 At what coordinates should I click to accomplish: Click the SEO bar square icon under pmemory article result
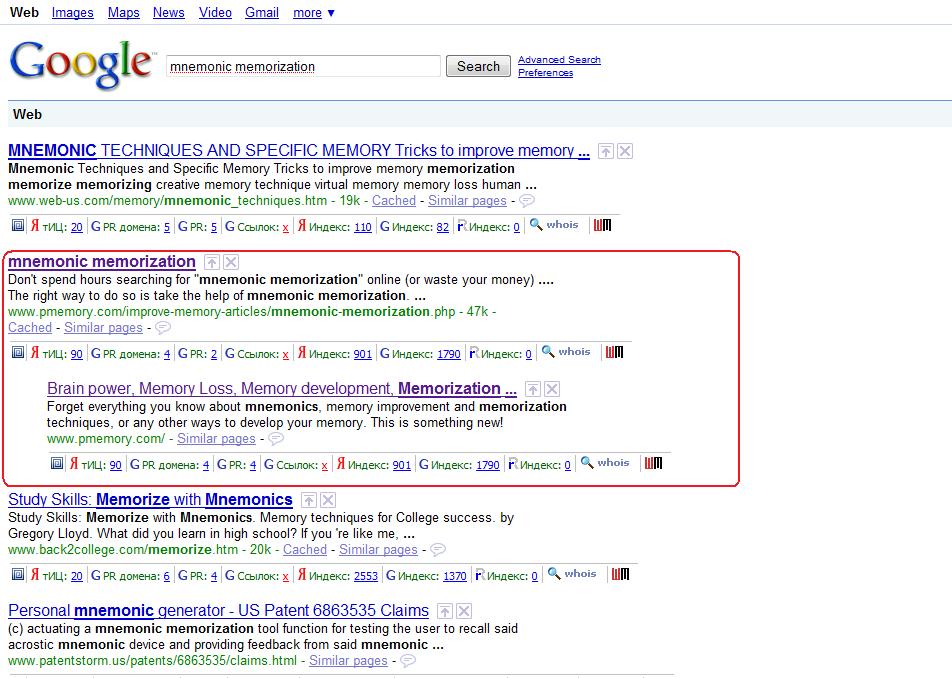click(x=18, y=353)
